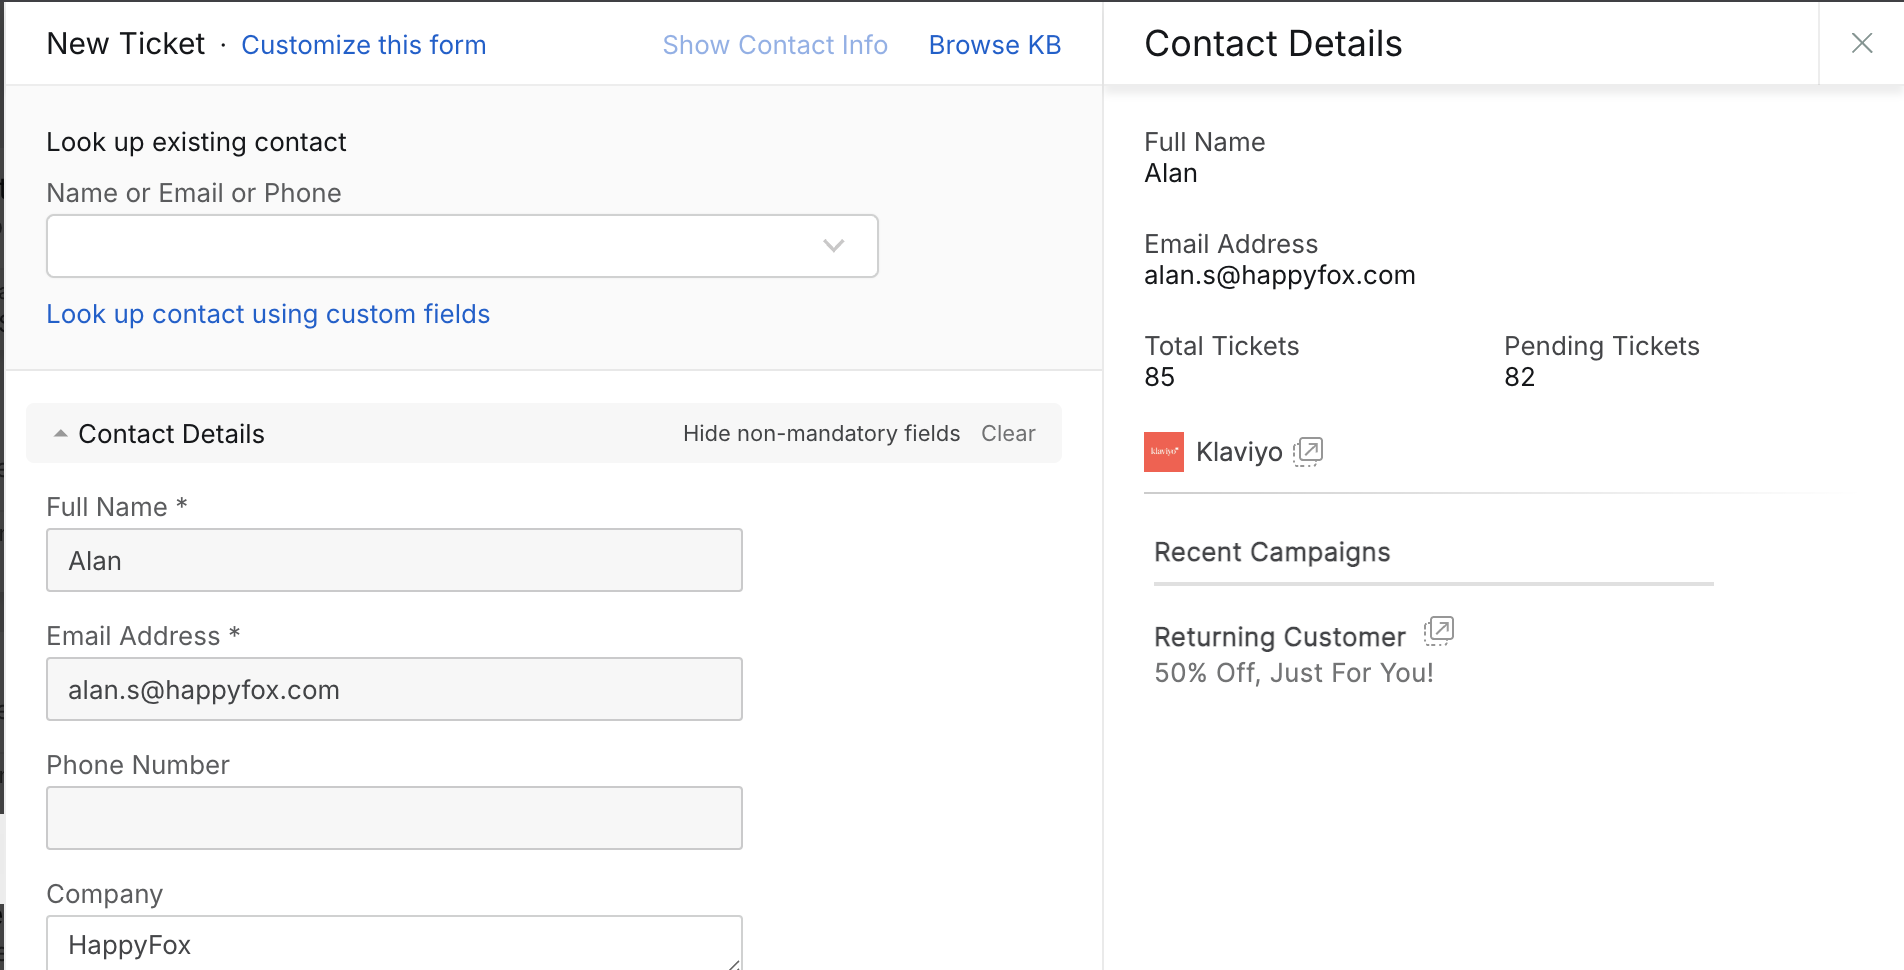Collapse the Contact Details section triangle
Screen dimensions: 1904x970
coord(61,434)
